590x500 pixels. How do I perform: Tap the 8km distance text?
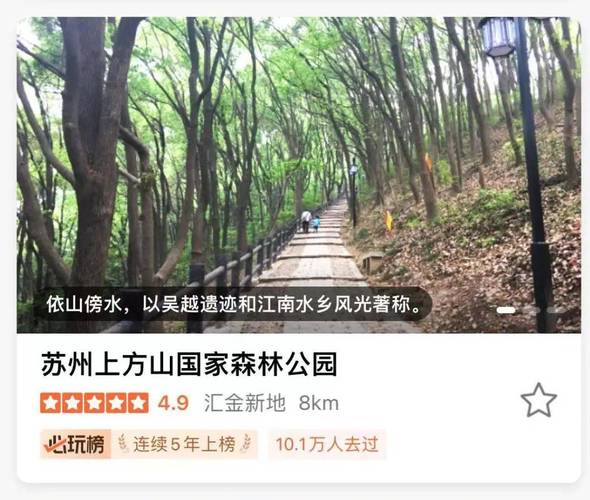pos(319,403)
